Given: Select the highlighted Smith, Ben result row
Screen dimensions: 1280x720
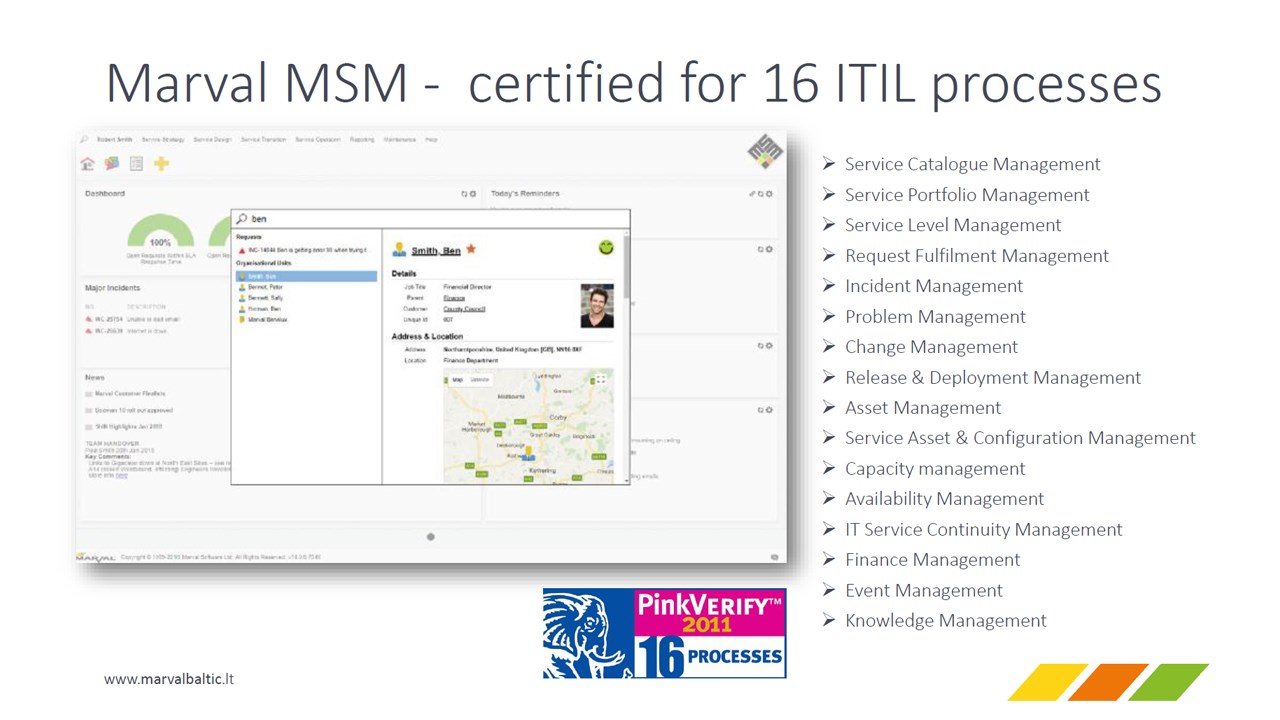Looking at the screenshot, I should (x=306, y=276).
